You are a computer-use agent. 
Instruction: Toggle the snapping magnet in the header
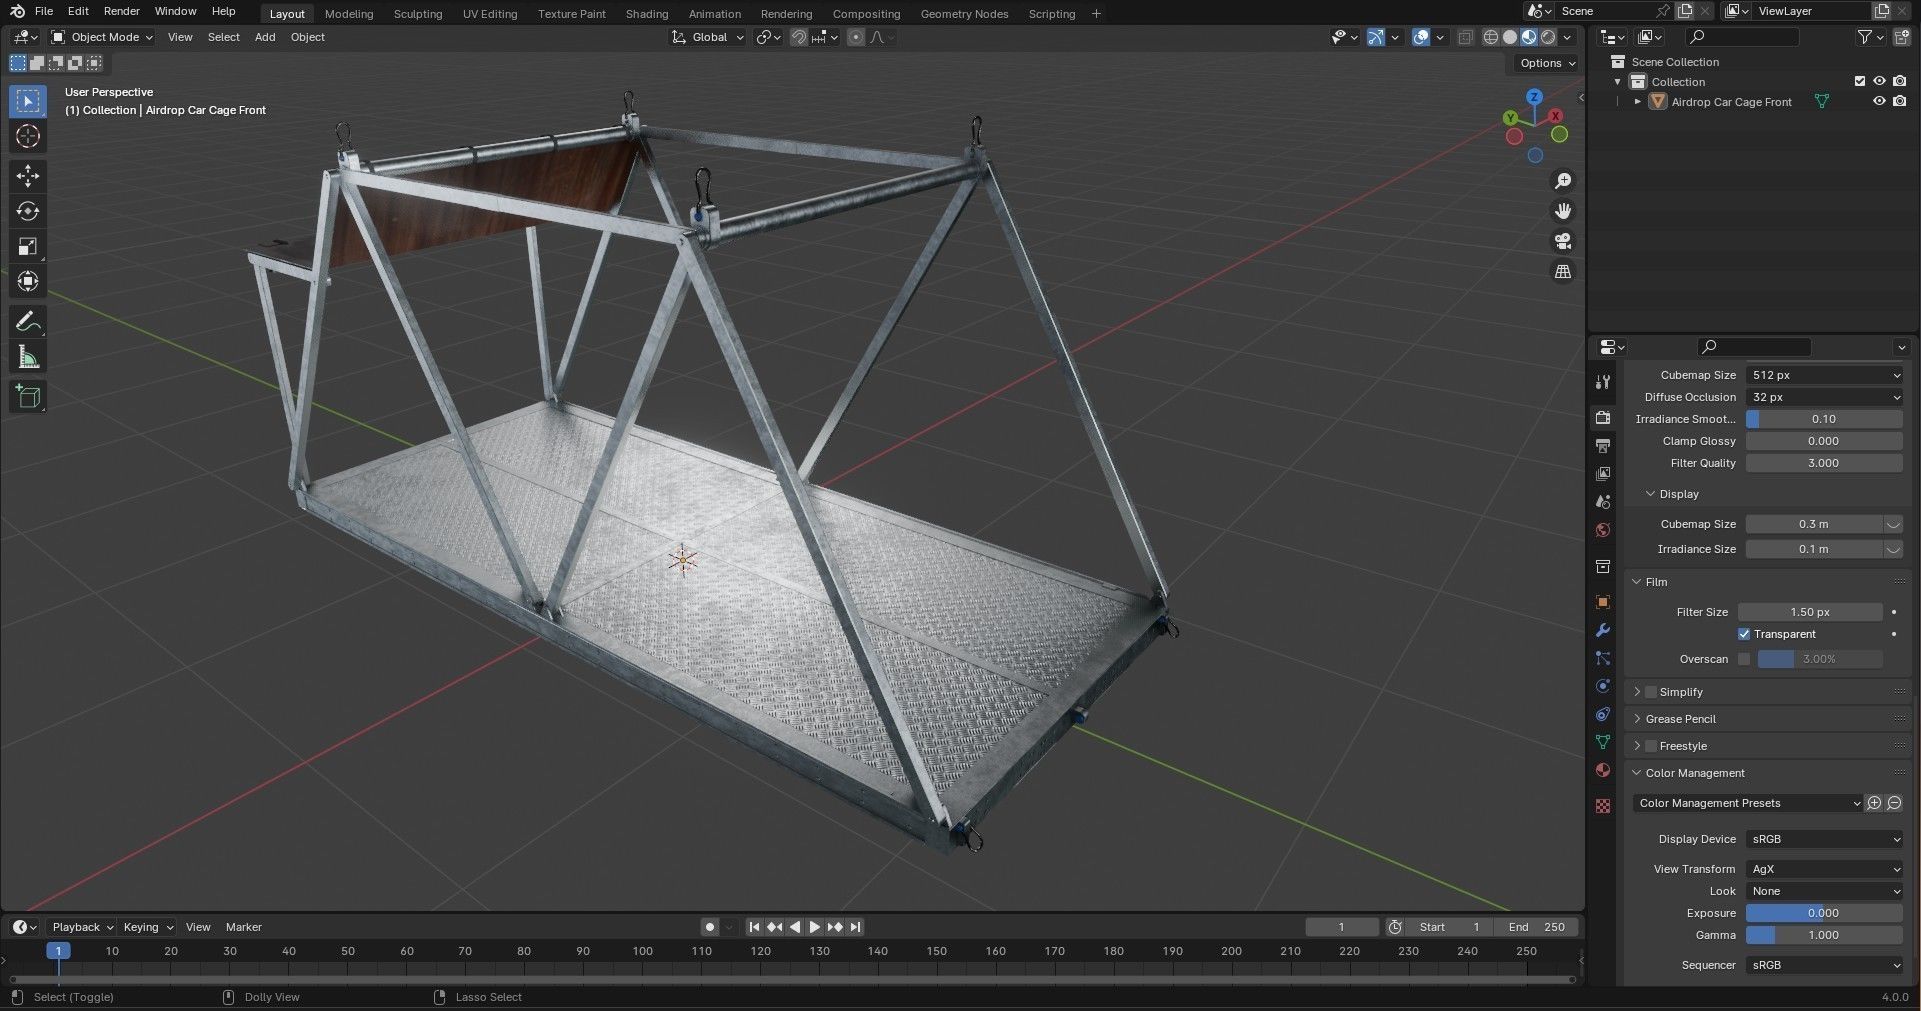[x=799, y=37]
